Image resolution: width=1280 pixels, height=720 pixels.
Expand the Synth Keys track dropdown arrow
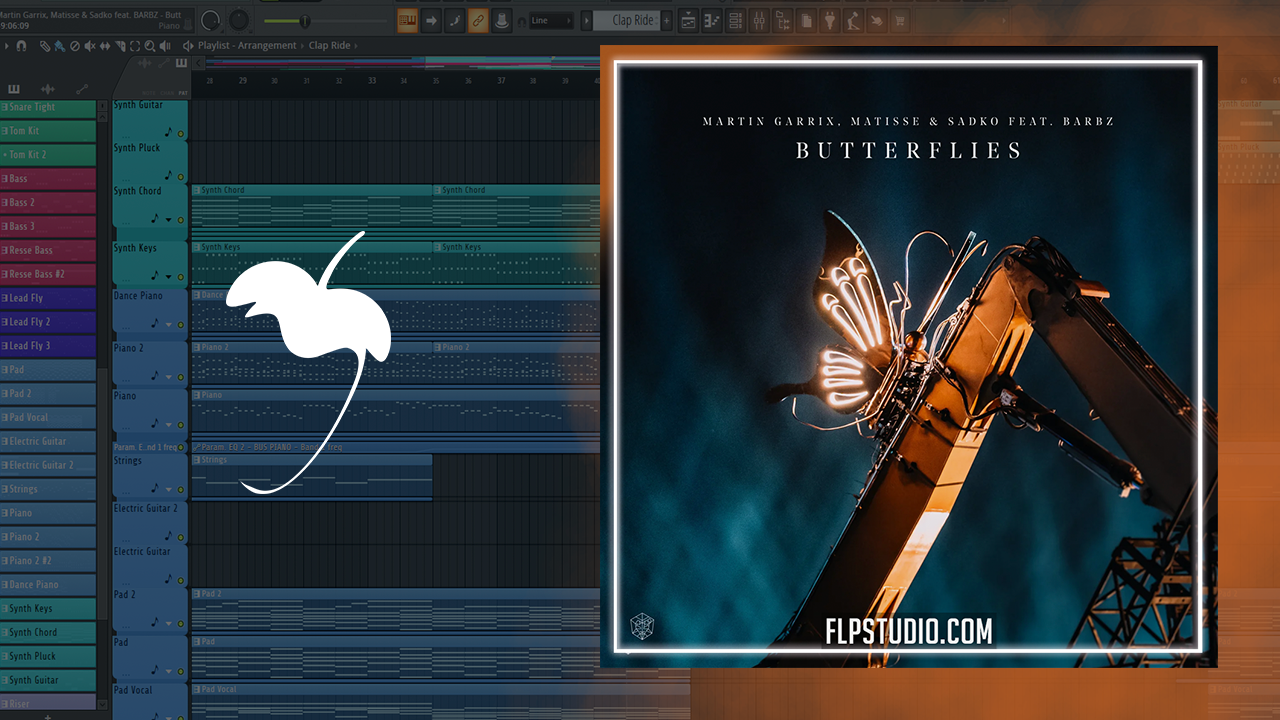tap(168, 276)
